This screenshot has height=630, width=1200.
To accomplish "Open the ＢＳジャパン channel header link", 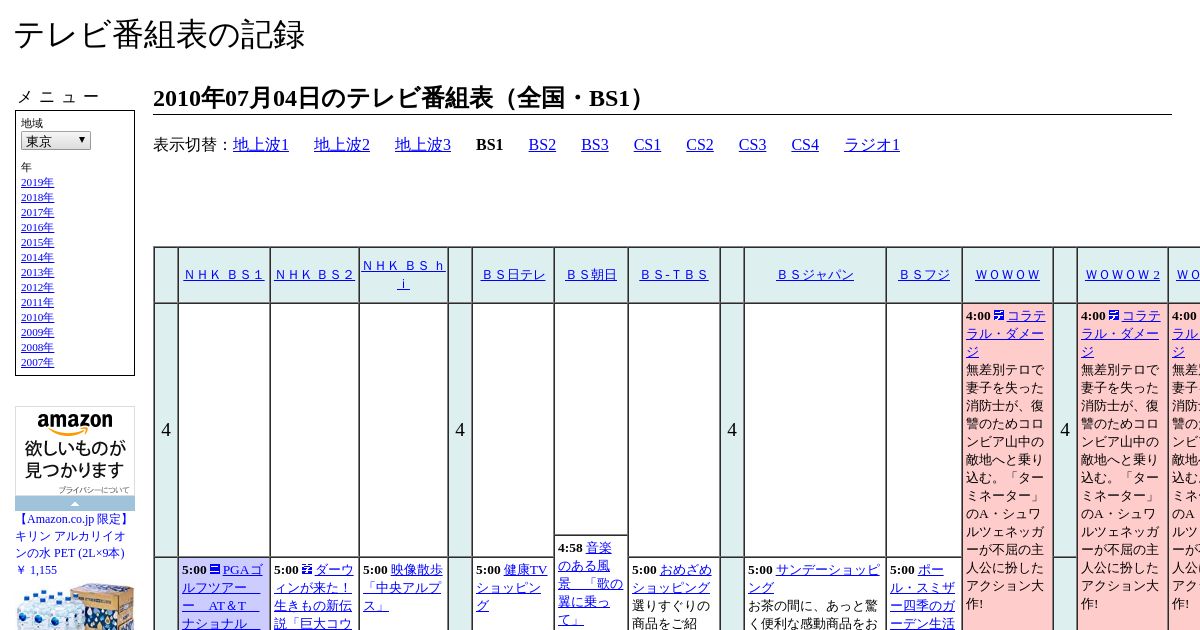I will point(815,275).
